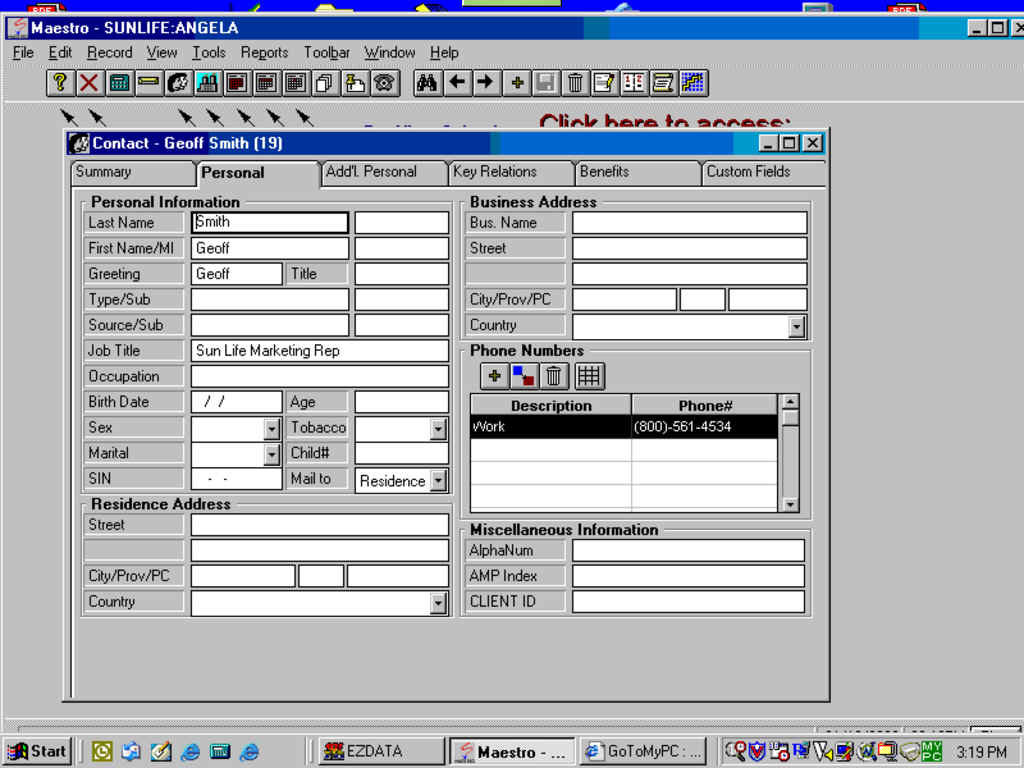
Task: Click the main toolbar trash can icon
Action: (x=575, y=83)
